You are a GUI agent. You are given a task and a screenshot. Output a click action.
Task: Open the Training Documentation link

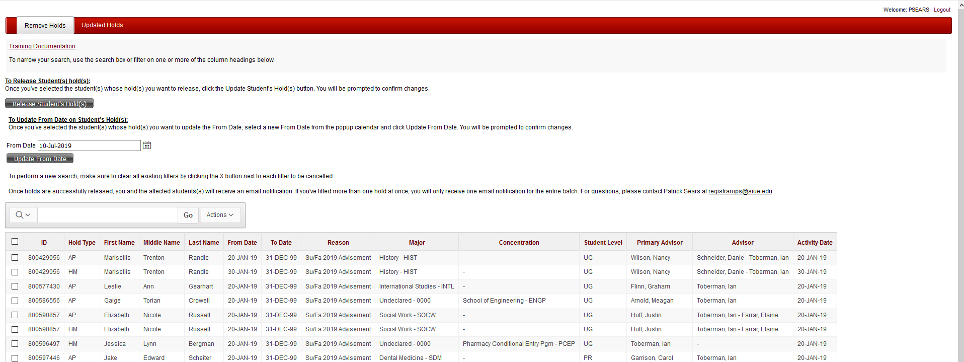tap(42, 46)
